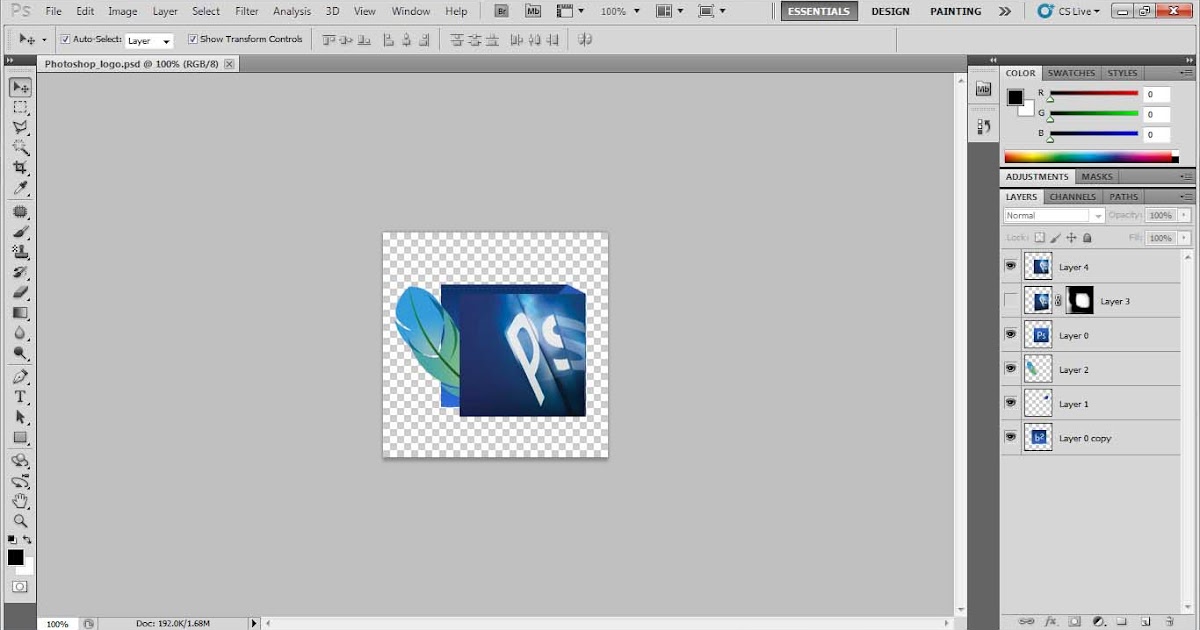Select the Zoom tool
Screen dimensions: 1200x630
(20, 521)
